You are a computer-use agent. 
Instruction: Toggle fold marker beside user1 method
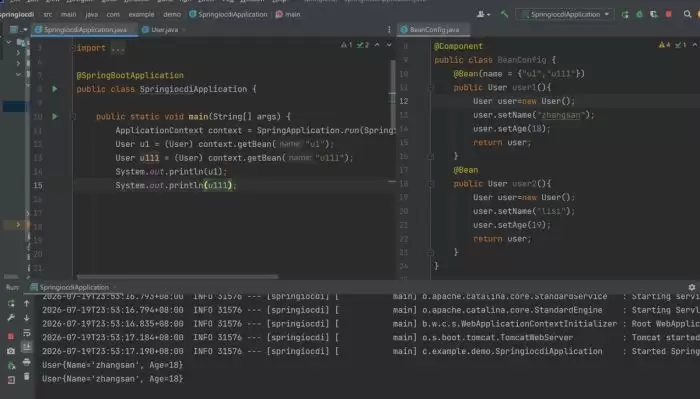(x=431, y=87)
